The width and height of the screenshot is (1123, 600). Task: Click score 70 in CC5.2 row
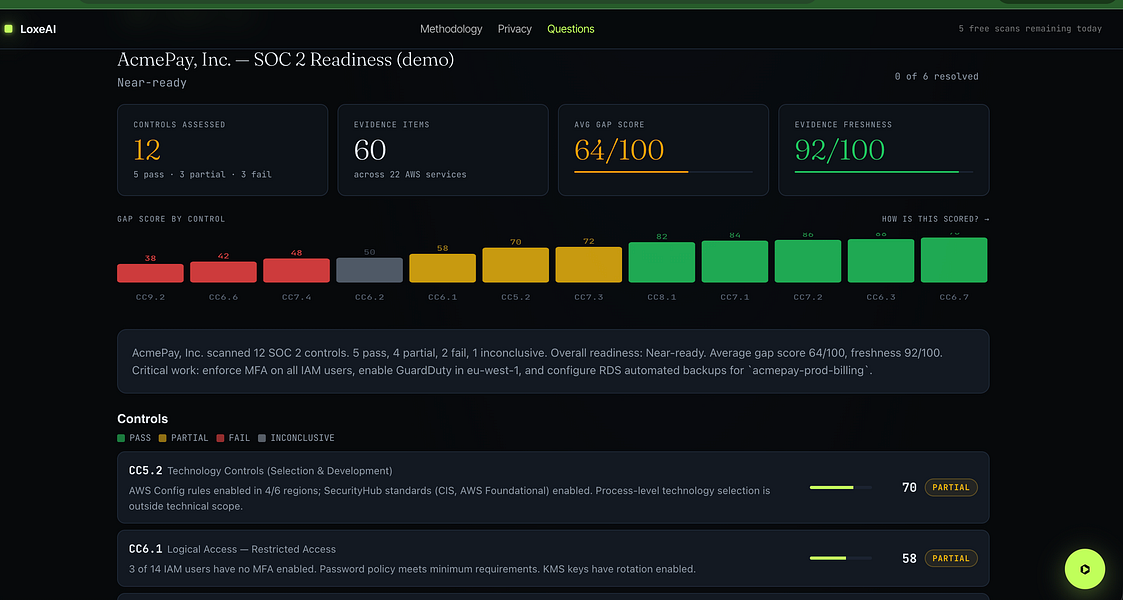(909, 488)
